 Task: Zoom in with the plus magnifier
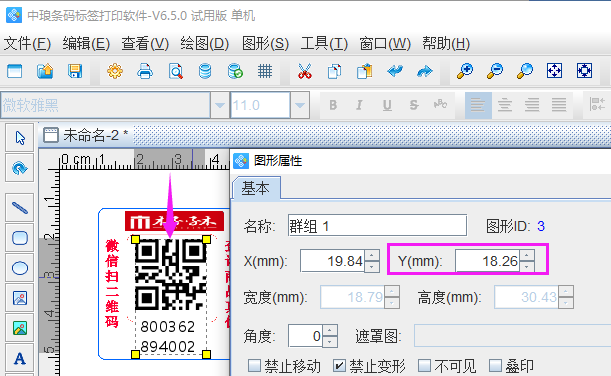tap(465, 71)
